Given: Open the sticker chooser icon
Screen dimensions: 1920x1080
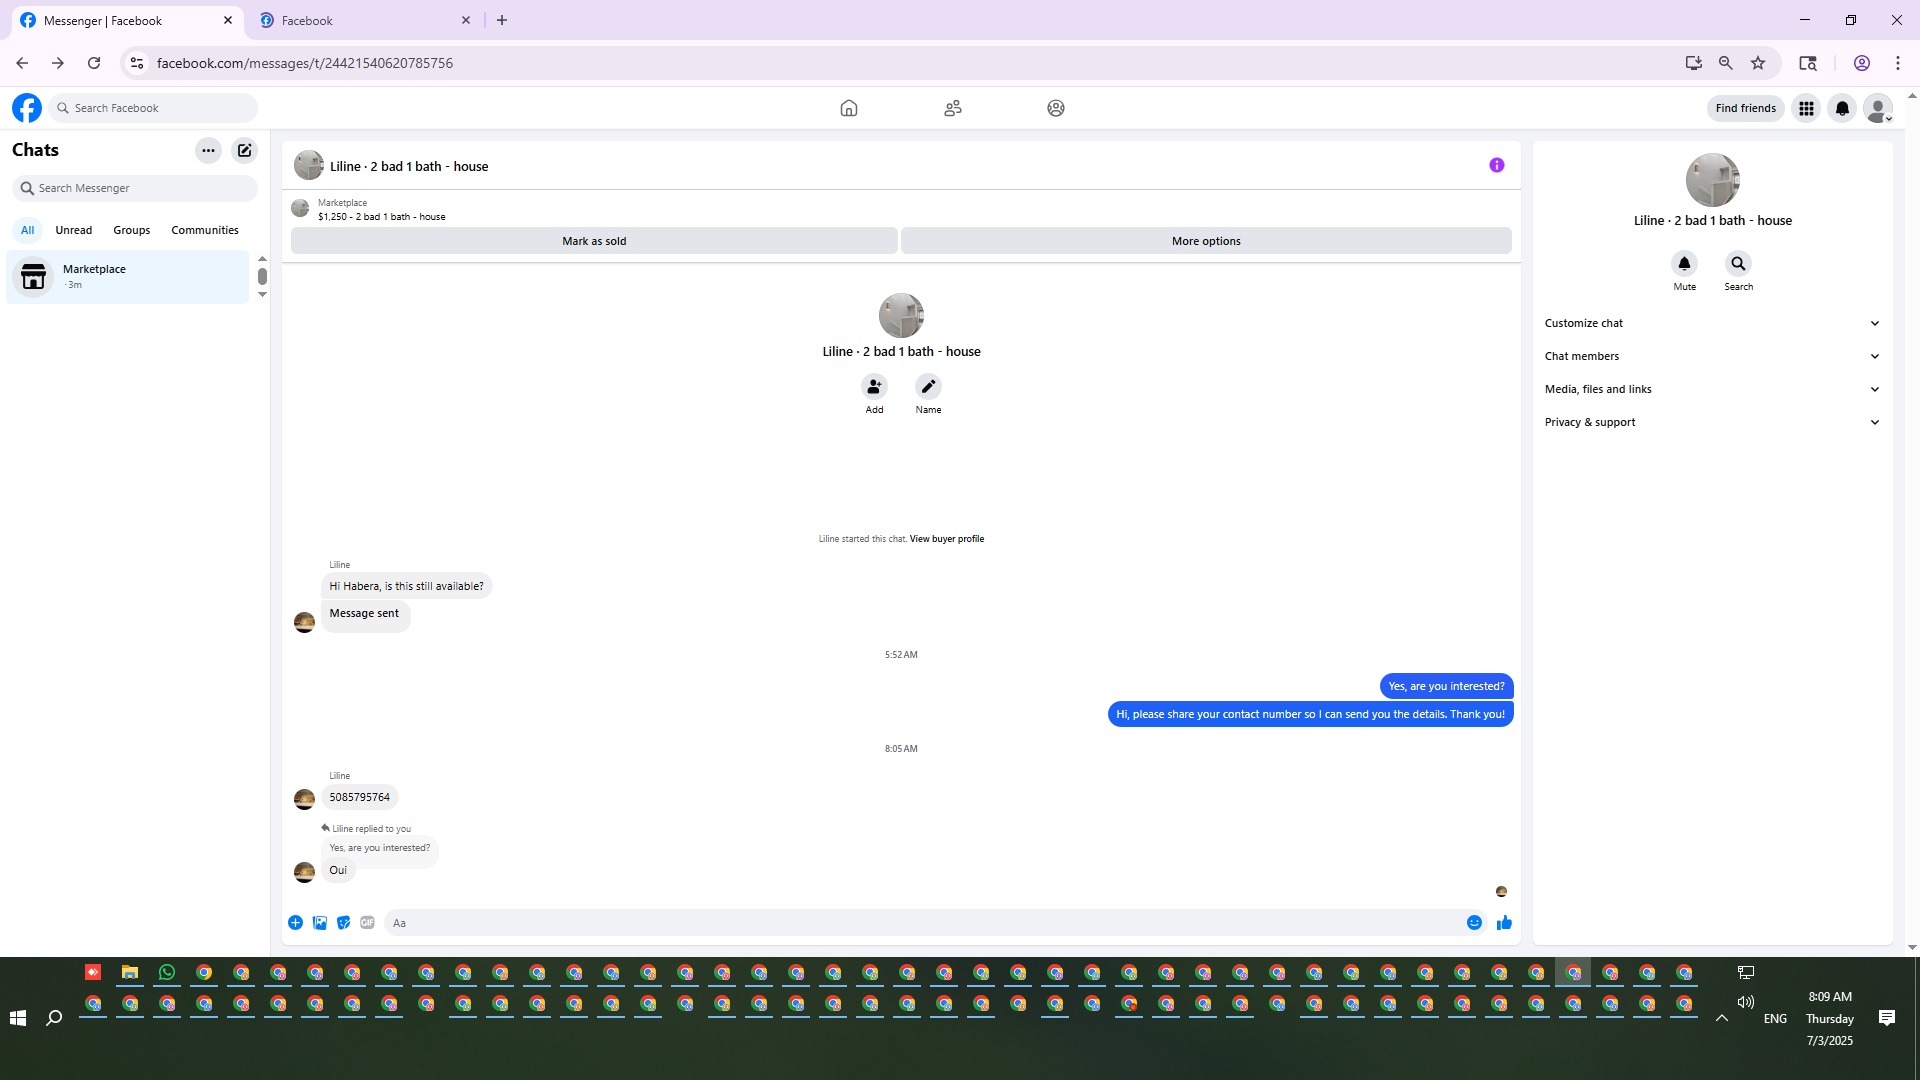Looking at the screenshot, I should click(343, 922).
